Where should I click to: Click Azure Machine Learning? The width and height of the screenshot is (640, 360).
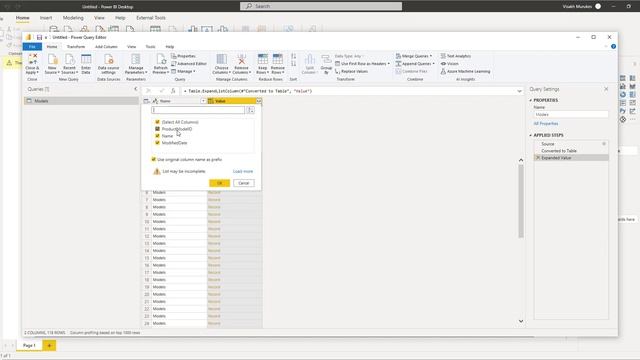click(x=465, y=71)
